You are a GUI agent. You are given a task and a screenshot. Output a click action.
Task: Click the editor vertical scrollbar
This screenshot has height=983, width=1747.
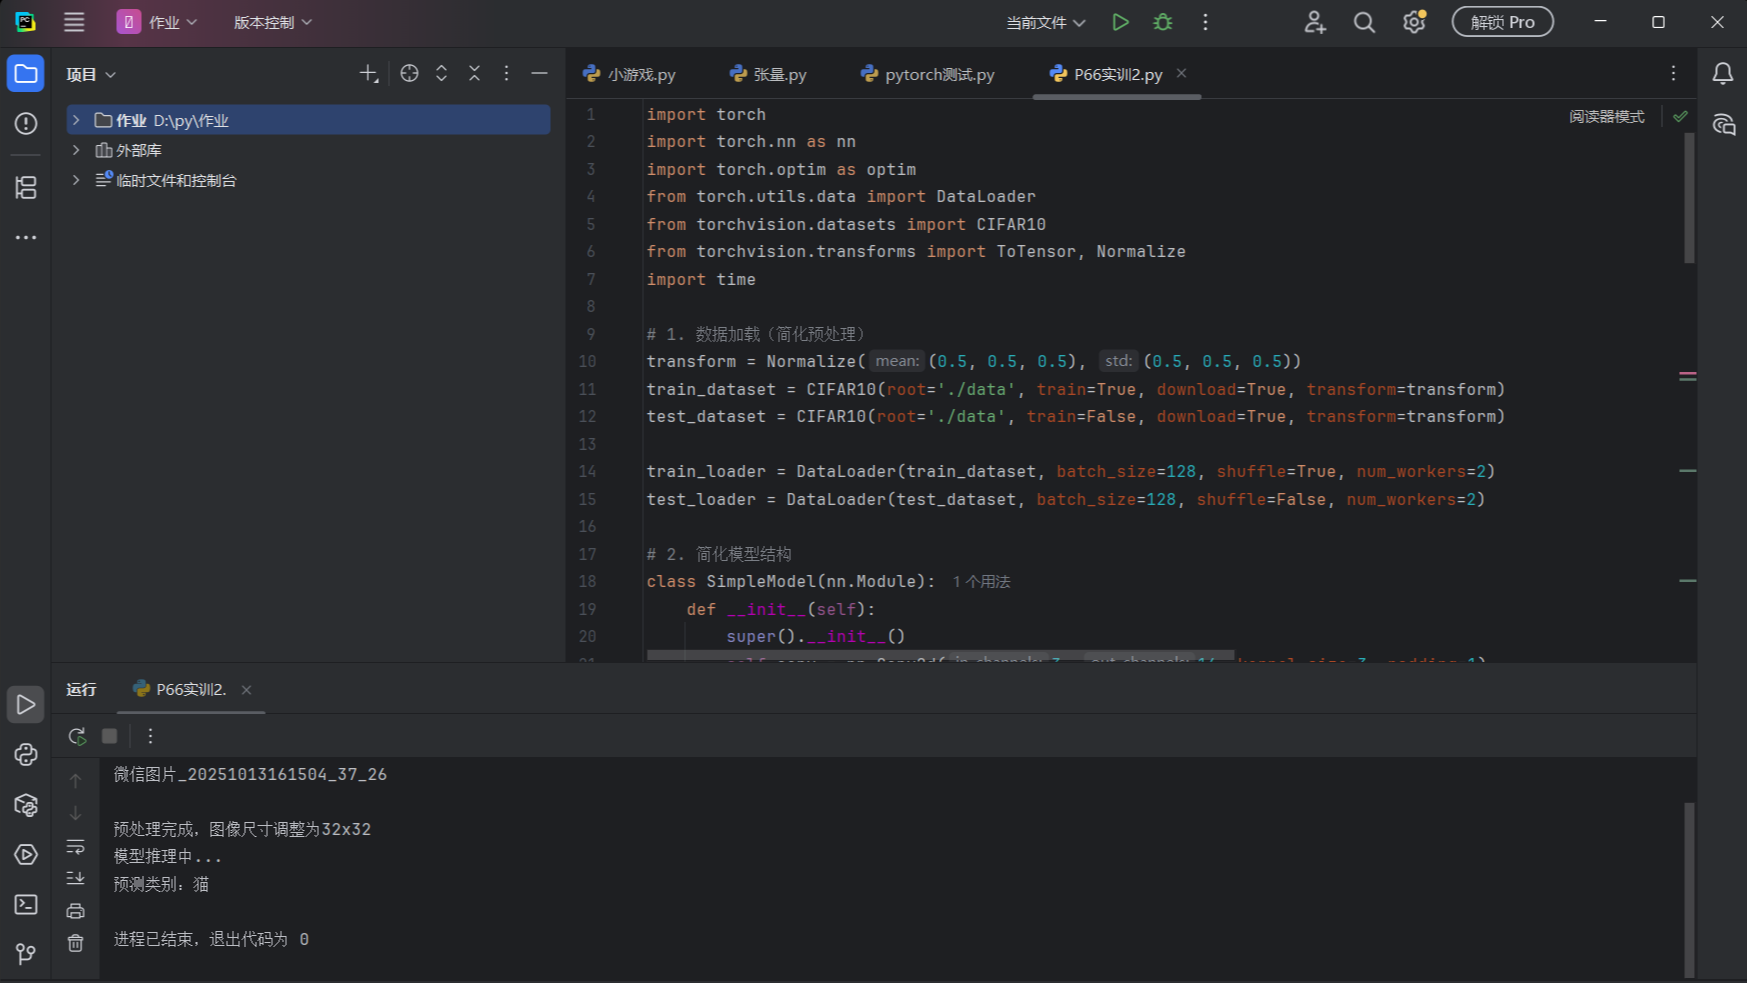1689,200
